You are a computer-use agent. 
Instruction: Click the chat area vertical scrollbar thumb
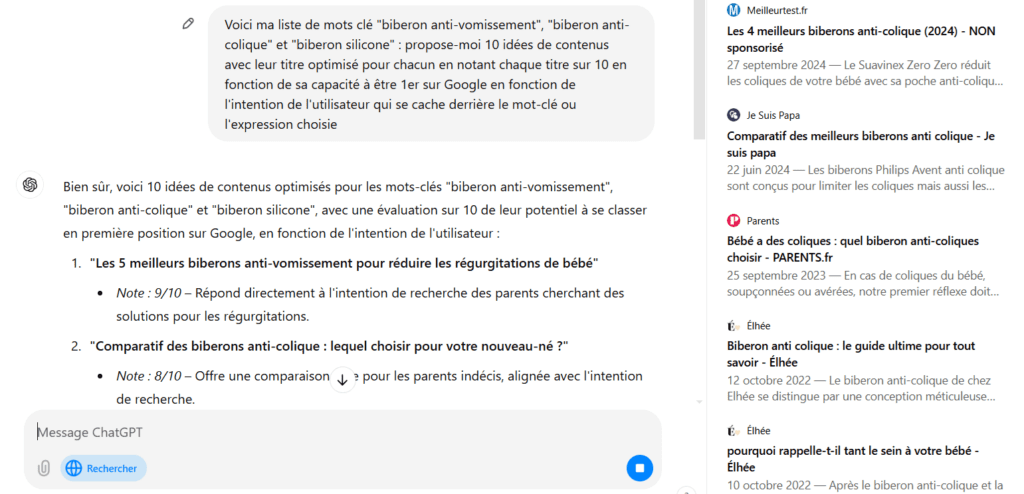click(699, 67)
